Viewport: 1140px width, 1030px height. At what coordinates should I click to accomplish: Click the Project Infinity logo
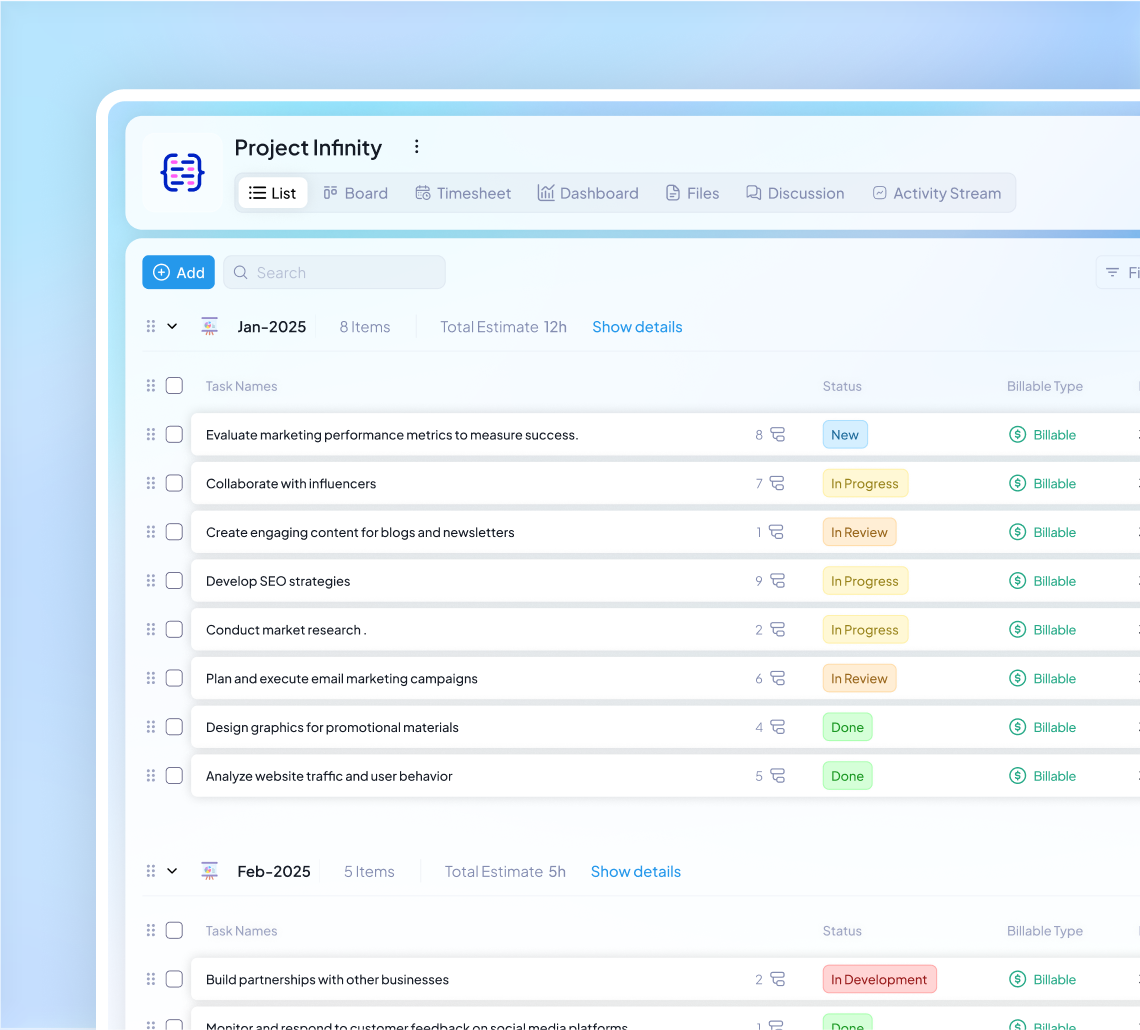click(x=181, y=172)
